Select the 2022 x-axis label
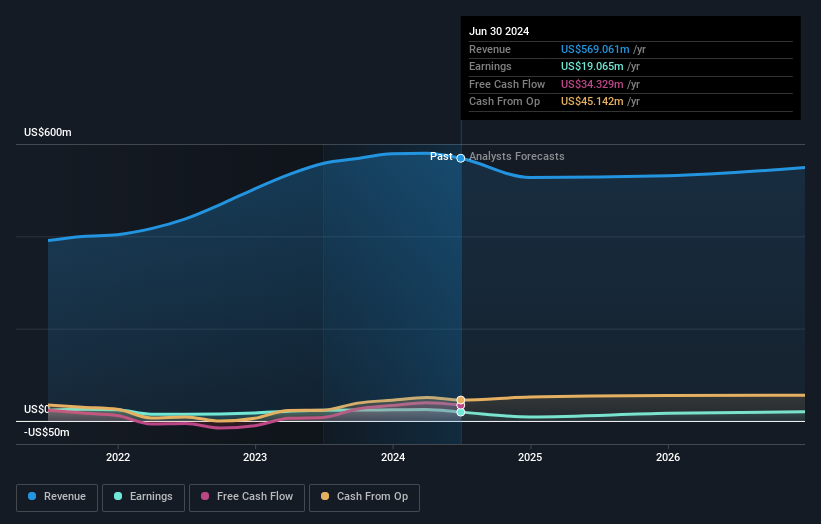This screenshot has width=821, height=524. pyautogui.click(x=118, y=457)
